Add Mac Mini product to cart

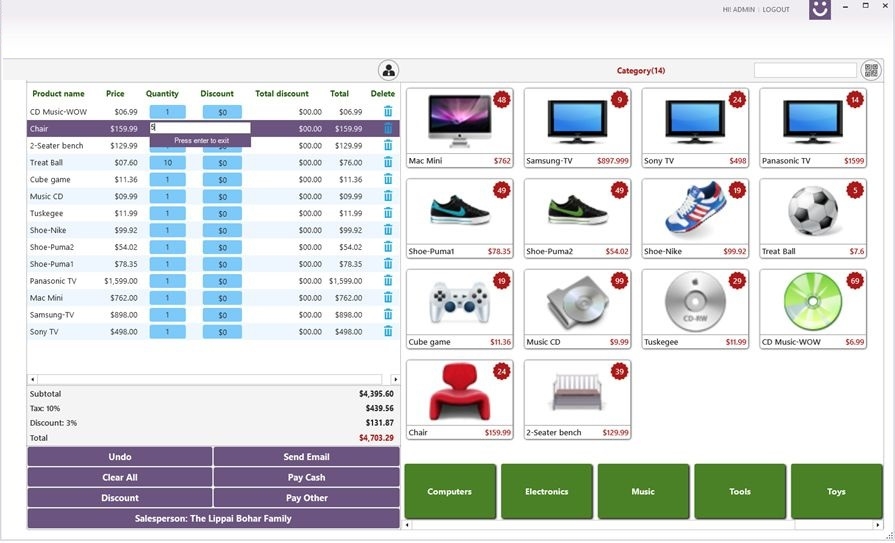click(x=459, y=128)
